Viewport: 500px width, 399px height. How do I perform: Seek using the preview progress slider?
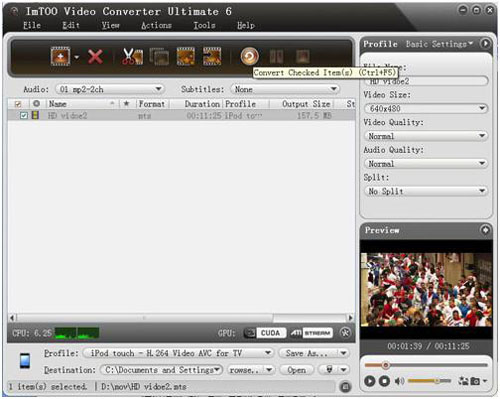[426, 365]
